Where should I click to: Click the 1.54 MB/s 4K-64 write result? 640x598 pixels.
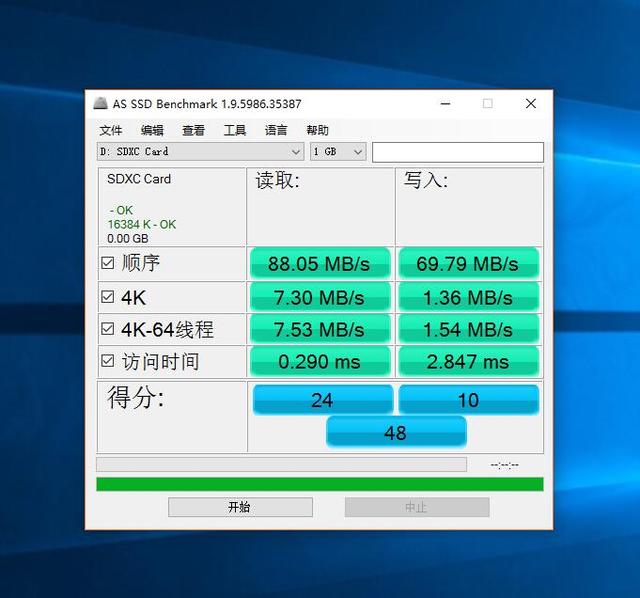click(x=469, y=329)
